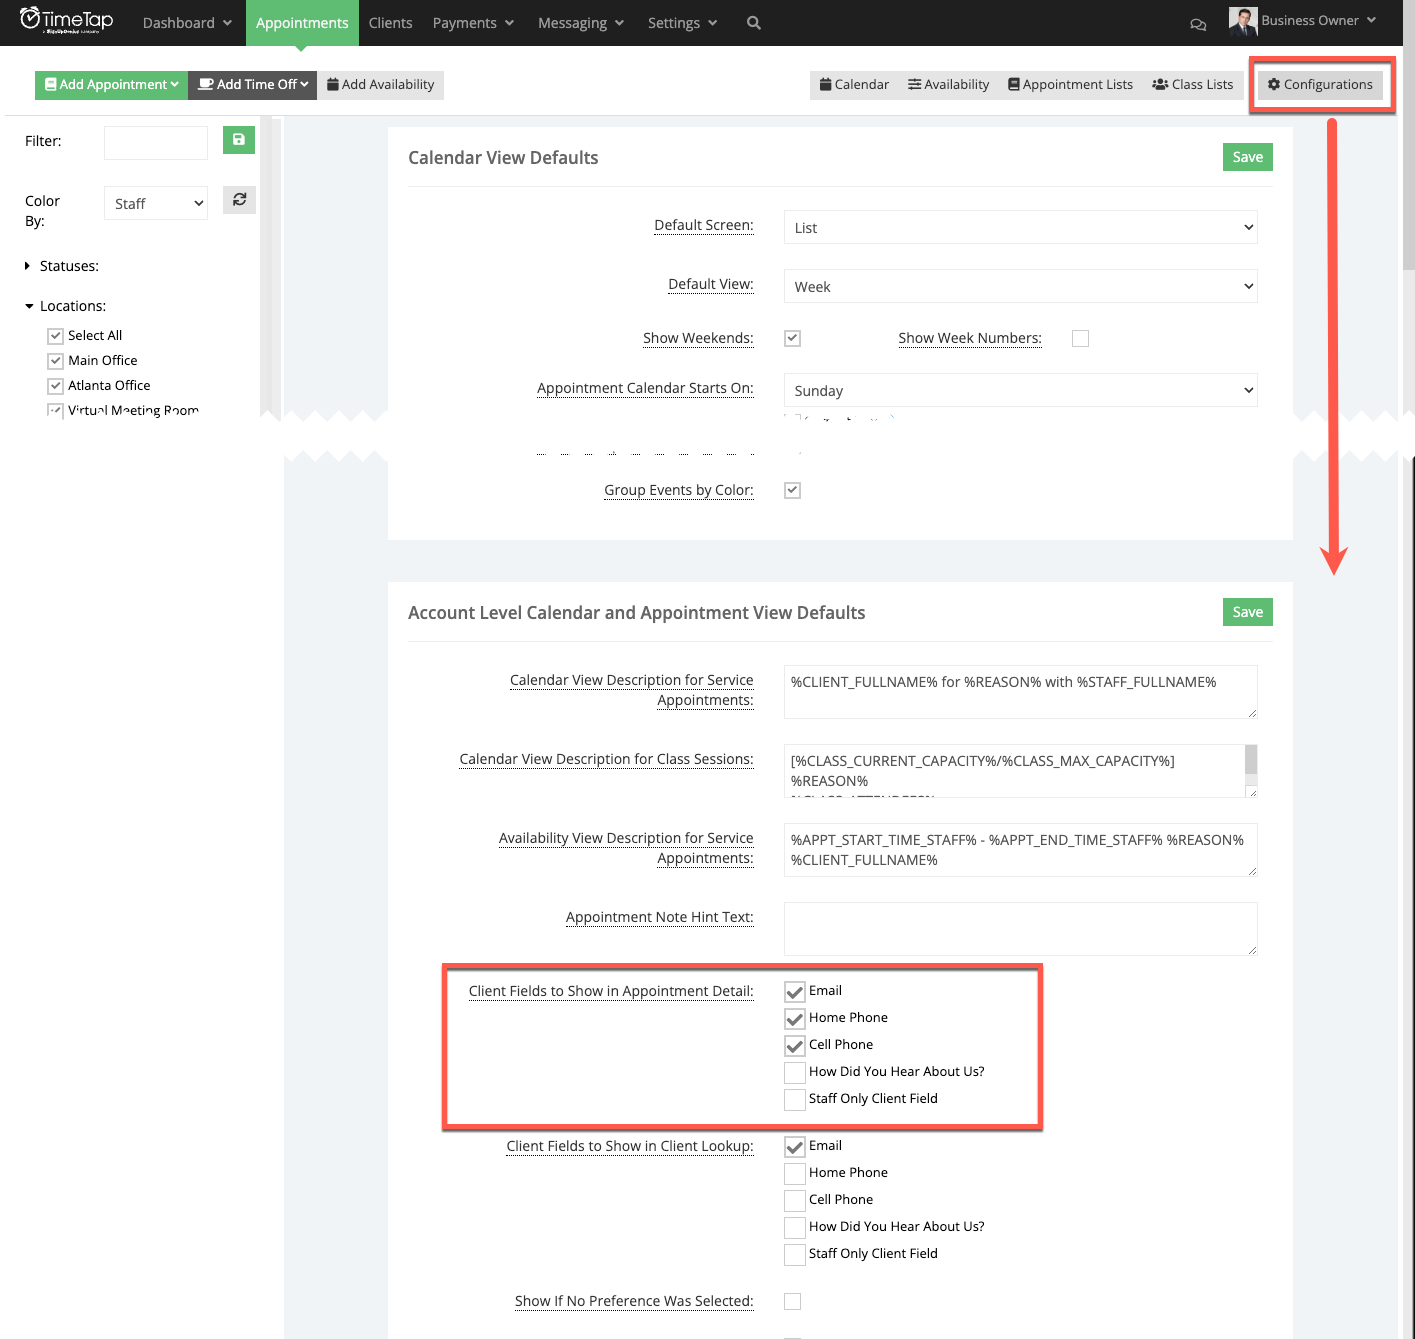Disable Group Events by Color
The height and width of the screenshot is (1339, 1415).
[x=792, y=490]
